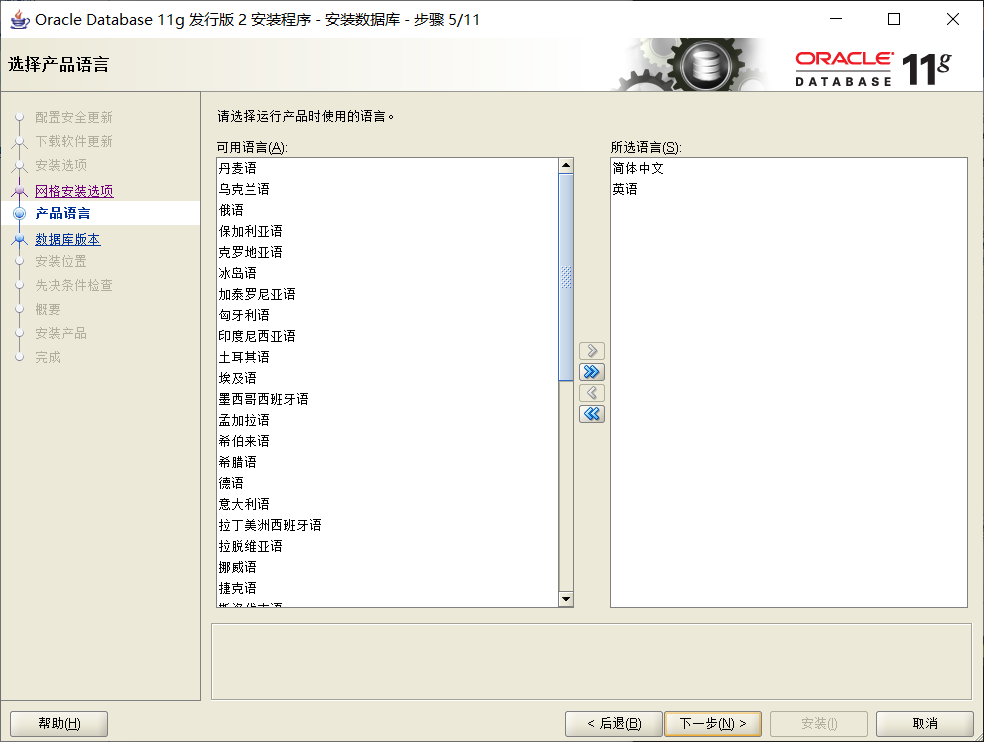Select 墨西哥西班牙语 in available languages
The height and width of the screenshot is (742, 984).
(x=387, y=399)
